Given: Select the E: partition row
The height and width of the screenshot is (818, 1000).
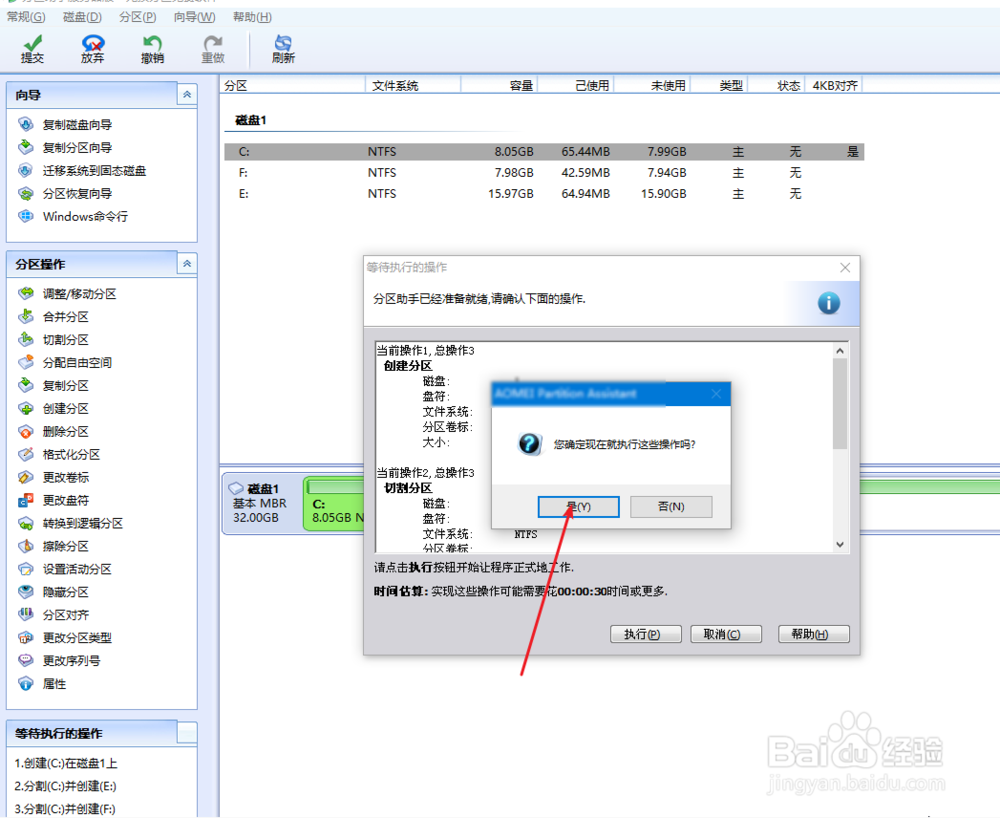Looking at the screenshot, I should (544, 194).
